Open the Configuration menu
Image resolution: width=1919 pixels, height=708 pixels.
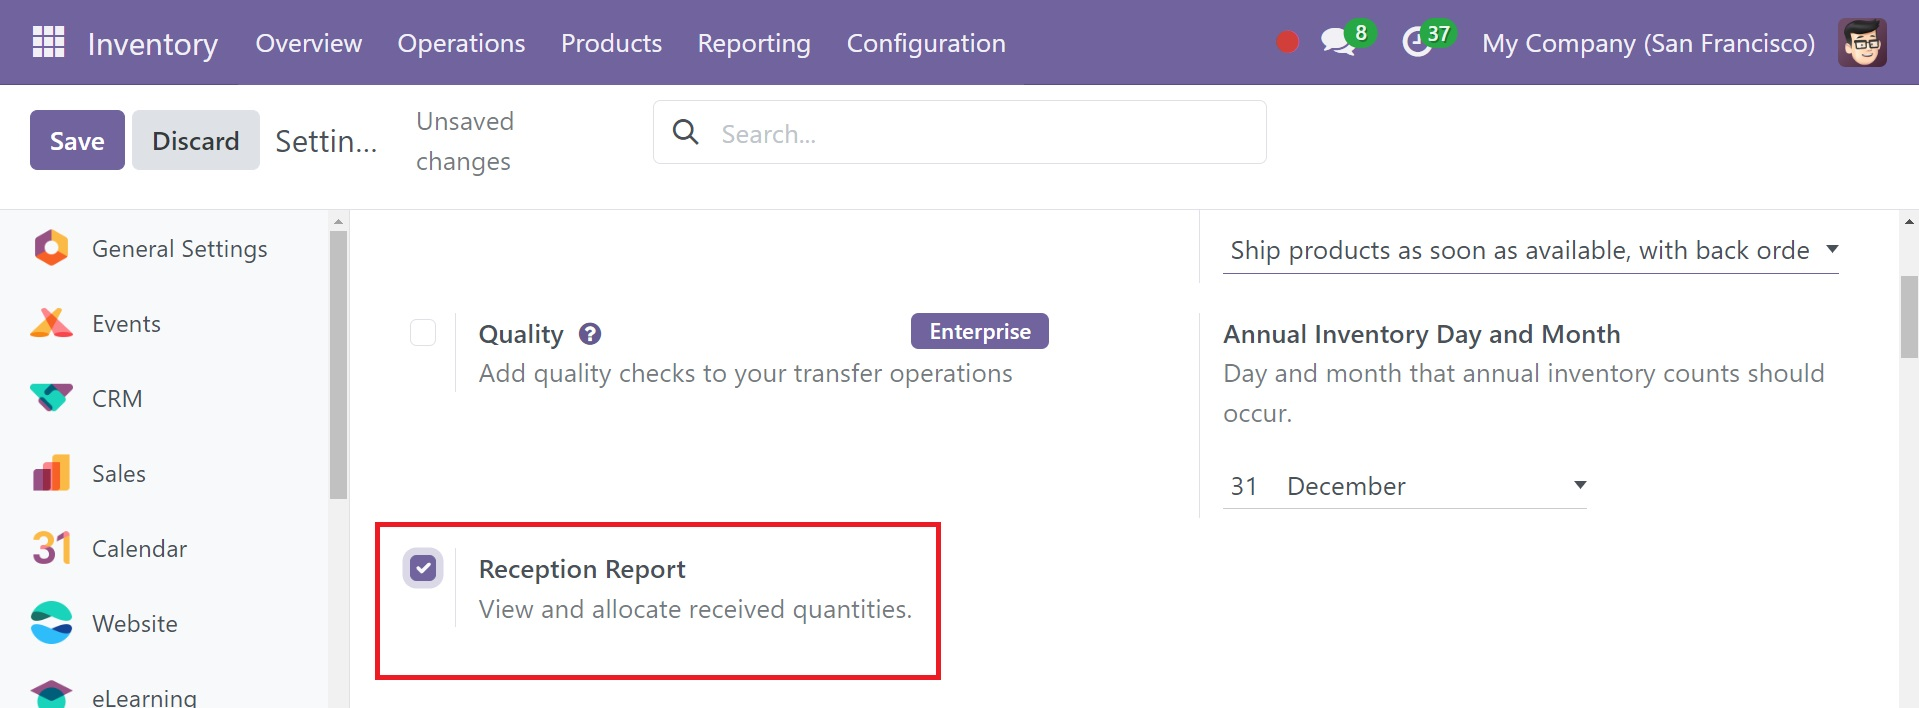coord(926,43)
